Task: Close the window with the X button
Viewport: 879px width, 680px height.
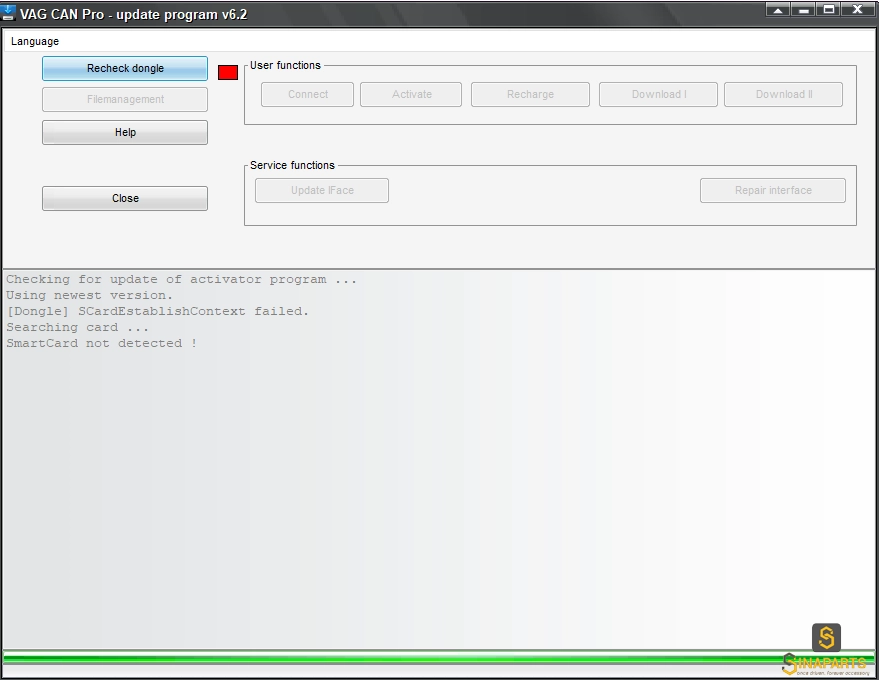Action: click(857, 10)
